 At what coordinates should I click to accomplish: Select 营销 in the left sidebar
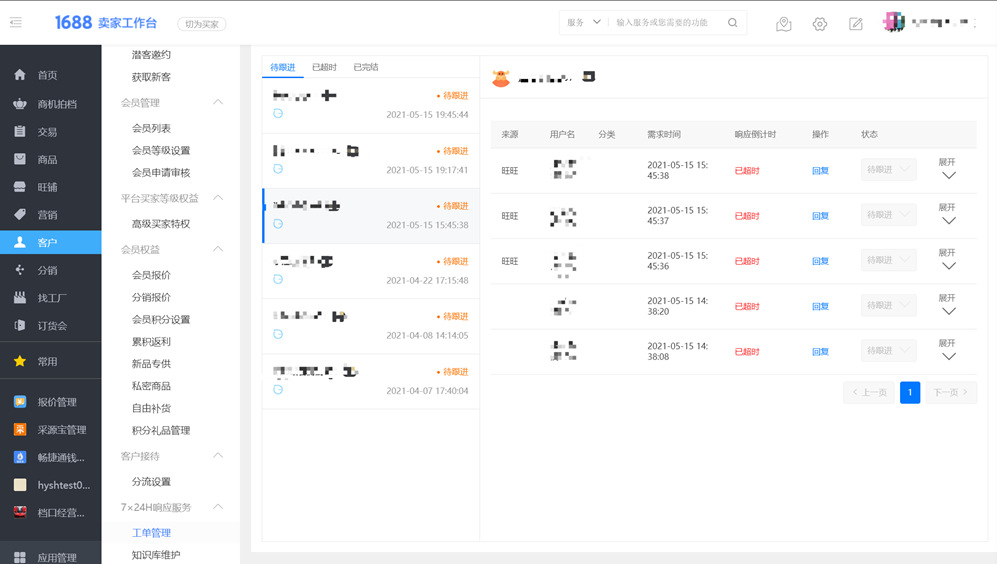[x=47, y=215]
